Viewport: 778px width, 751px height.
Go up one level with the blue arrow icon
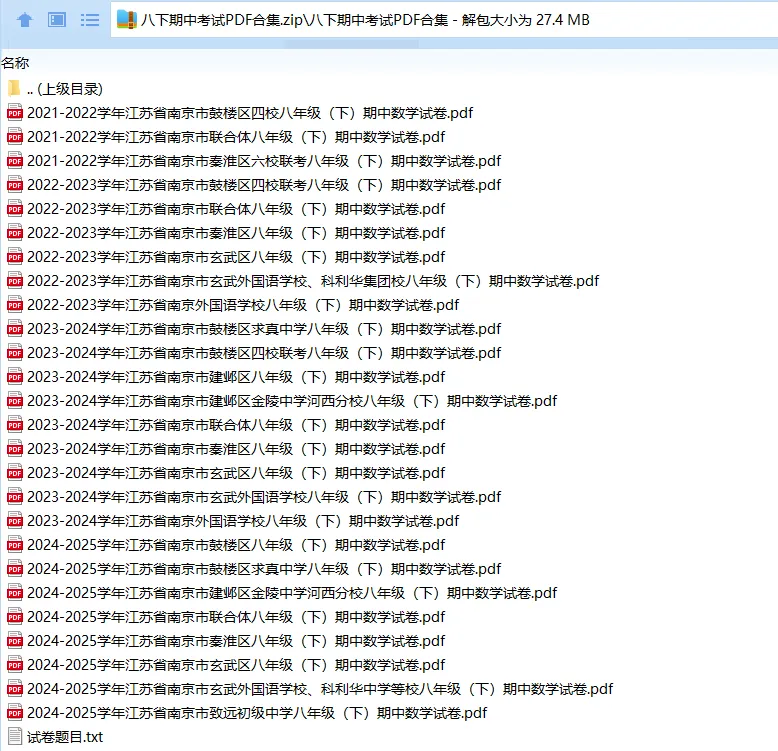pos(25,20)
